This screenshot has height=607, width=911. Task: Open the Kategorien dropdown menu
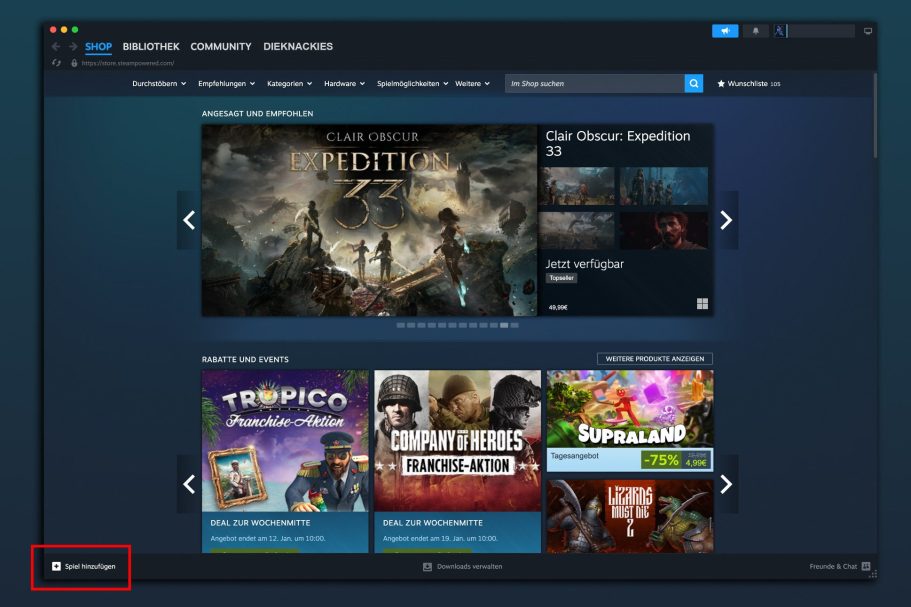click(289, 84)
